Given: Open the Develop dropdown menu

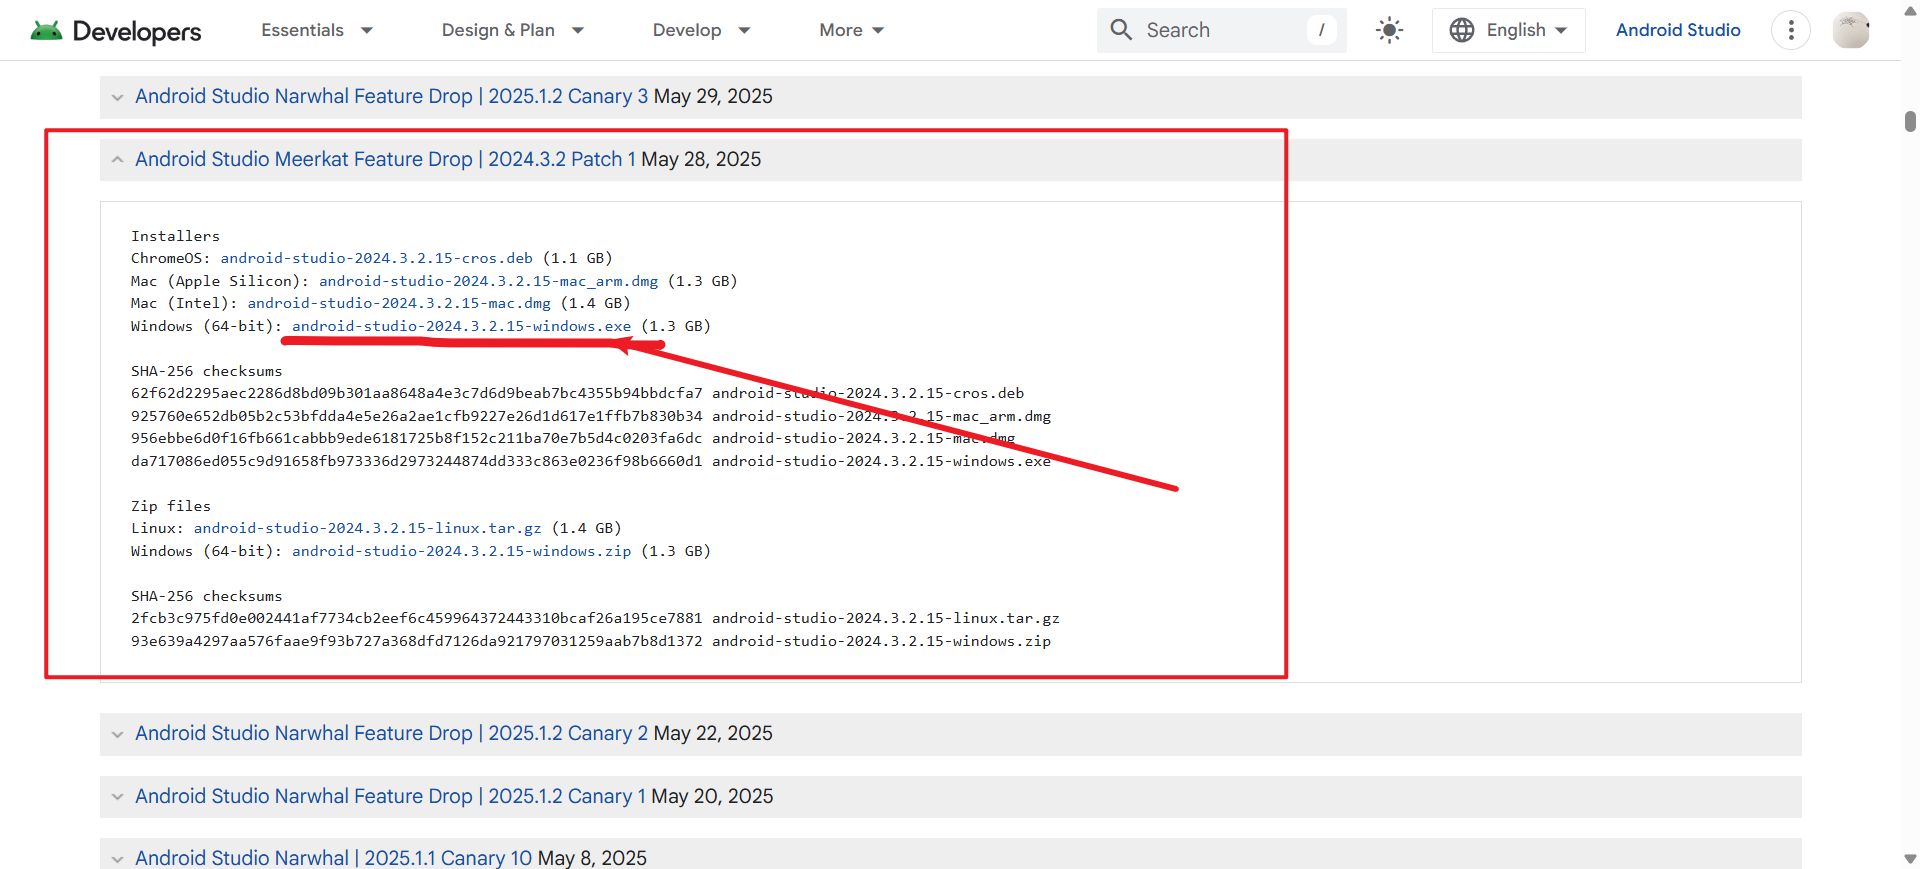Looking at the screenshot, I should click(701, 30).
